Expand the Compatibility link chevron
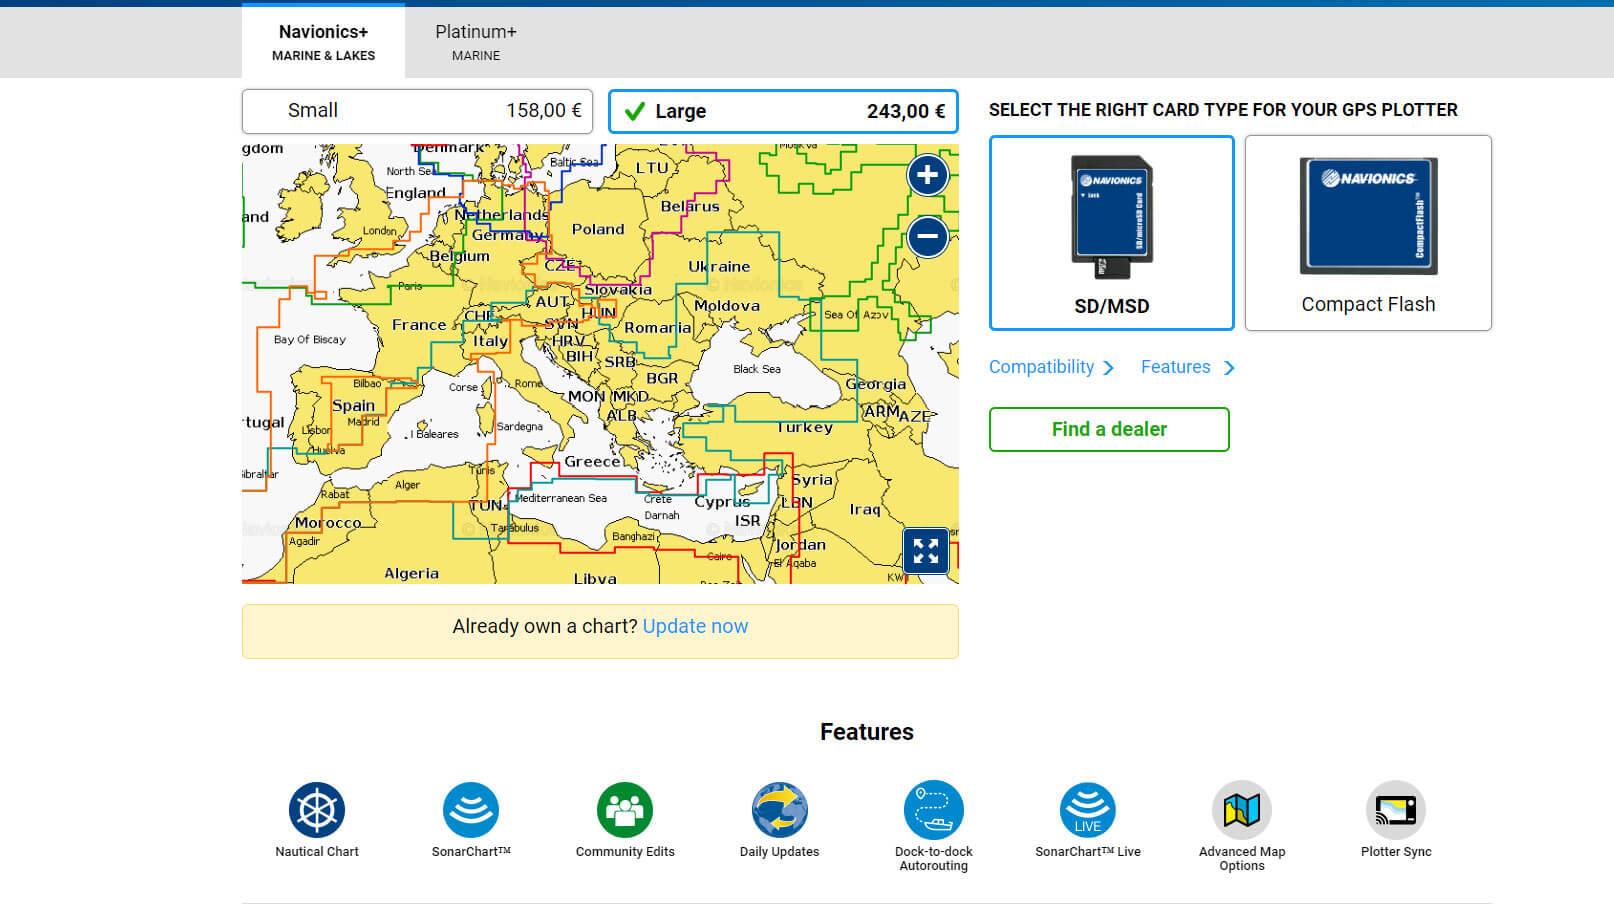The width and height of the screenshot is (1614, 908). coord(1108,368)
